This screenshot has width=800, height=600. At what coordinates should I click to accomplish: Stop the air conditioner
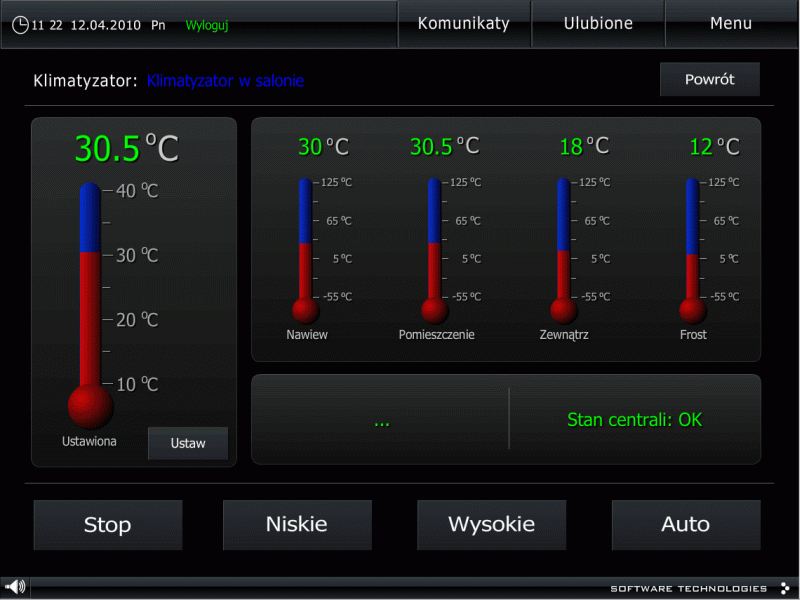(x=108, y=525)
